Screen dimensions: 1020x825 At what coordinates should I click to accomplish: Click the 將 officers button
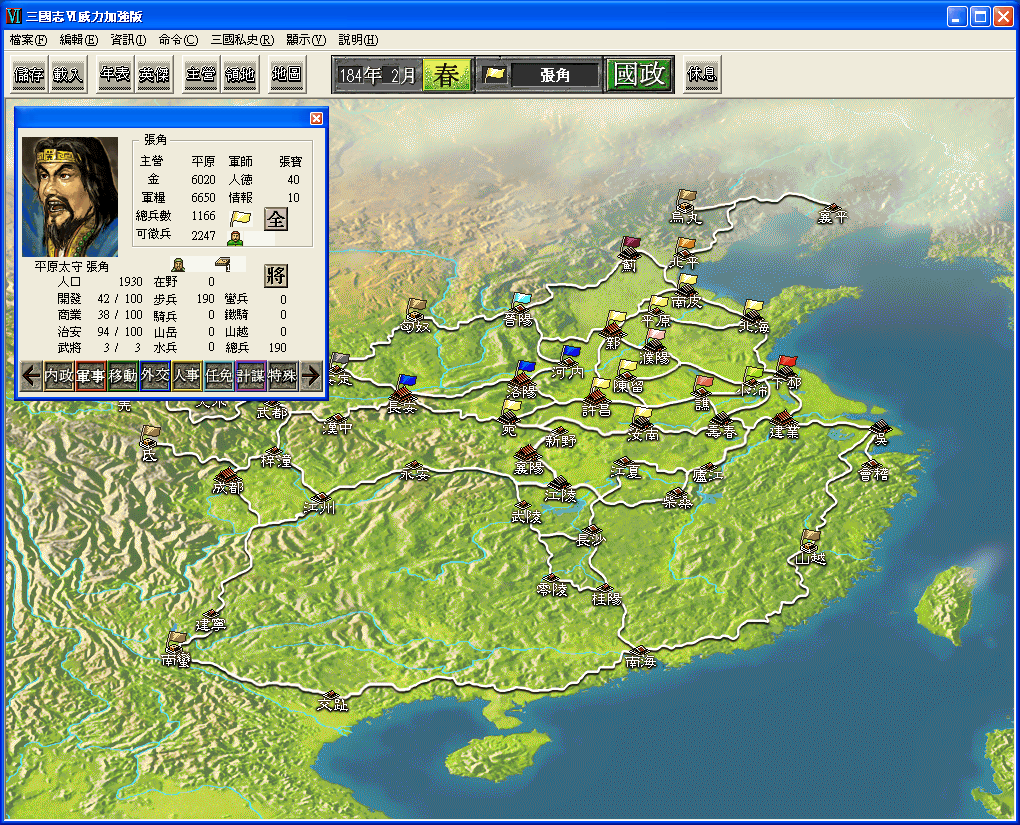point(275,276)
